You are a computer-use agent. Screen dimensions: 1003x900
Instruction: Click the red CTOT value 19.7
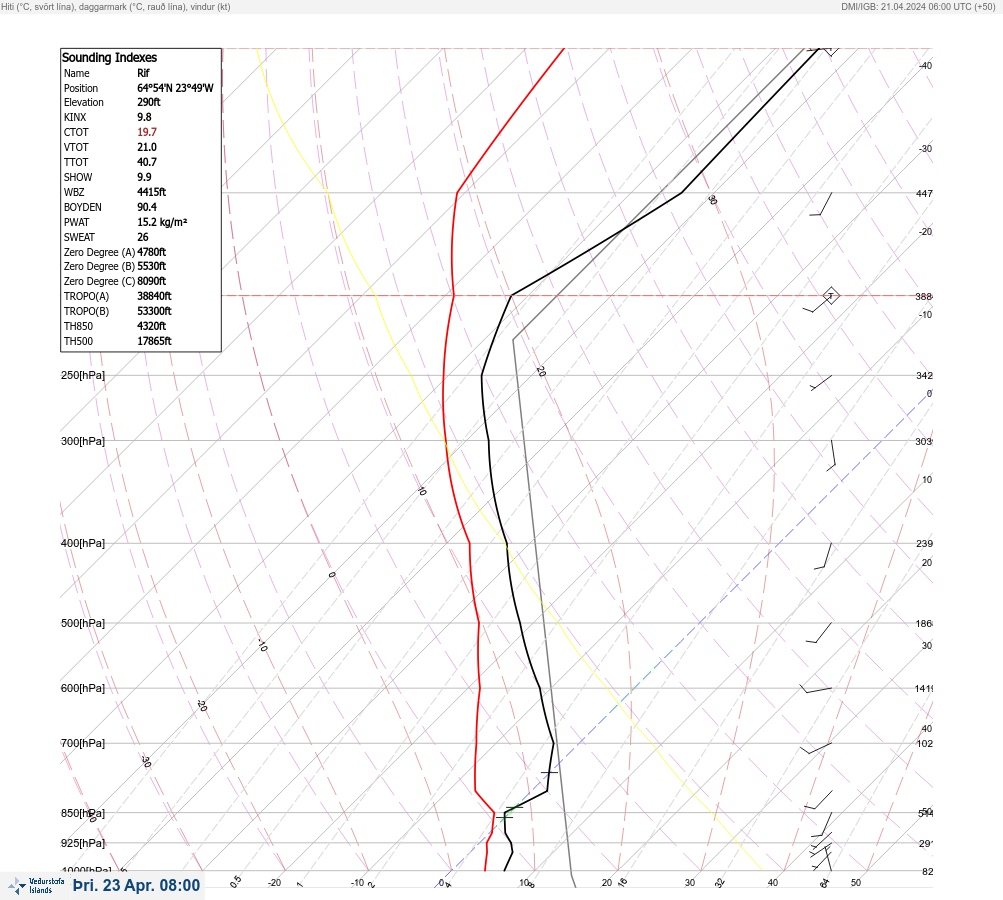(x=146, y=132)
